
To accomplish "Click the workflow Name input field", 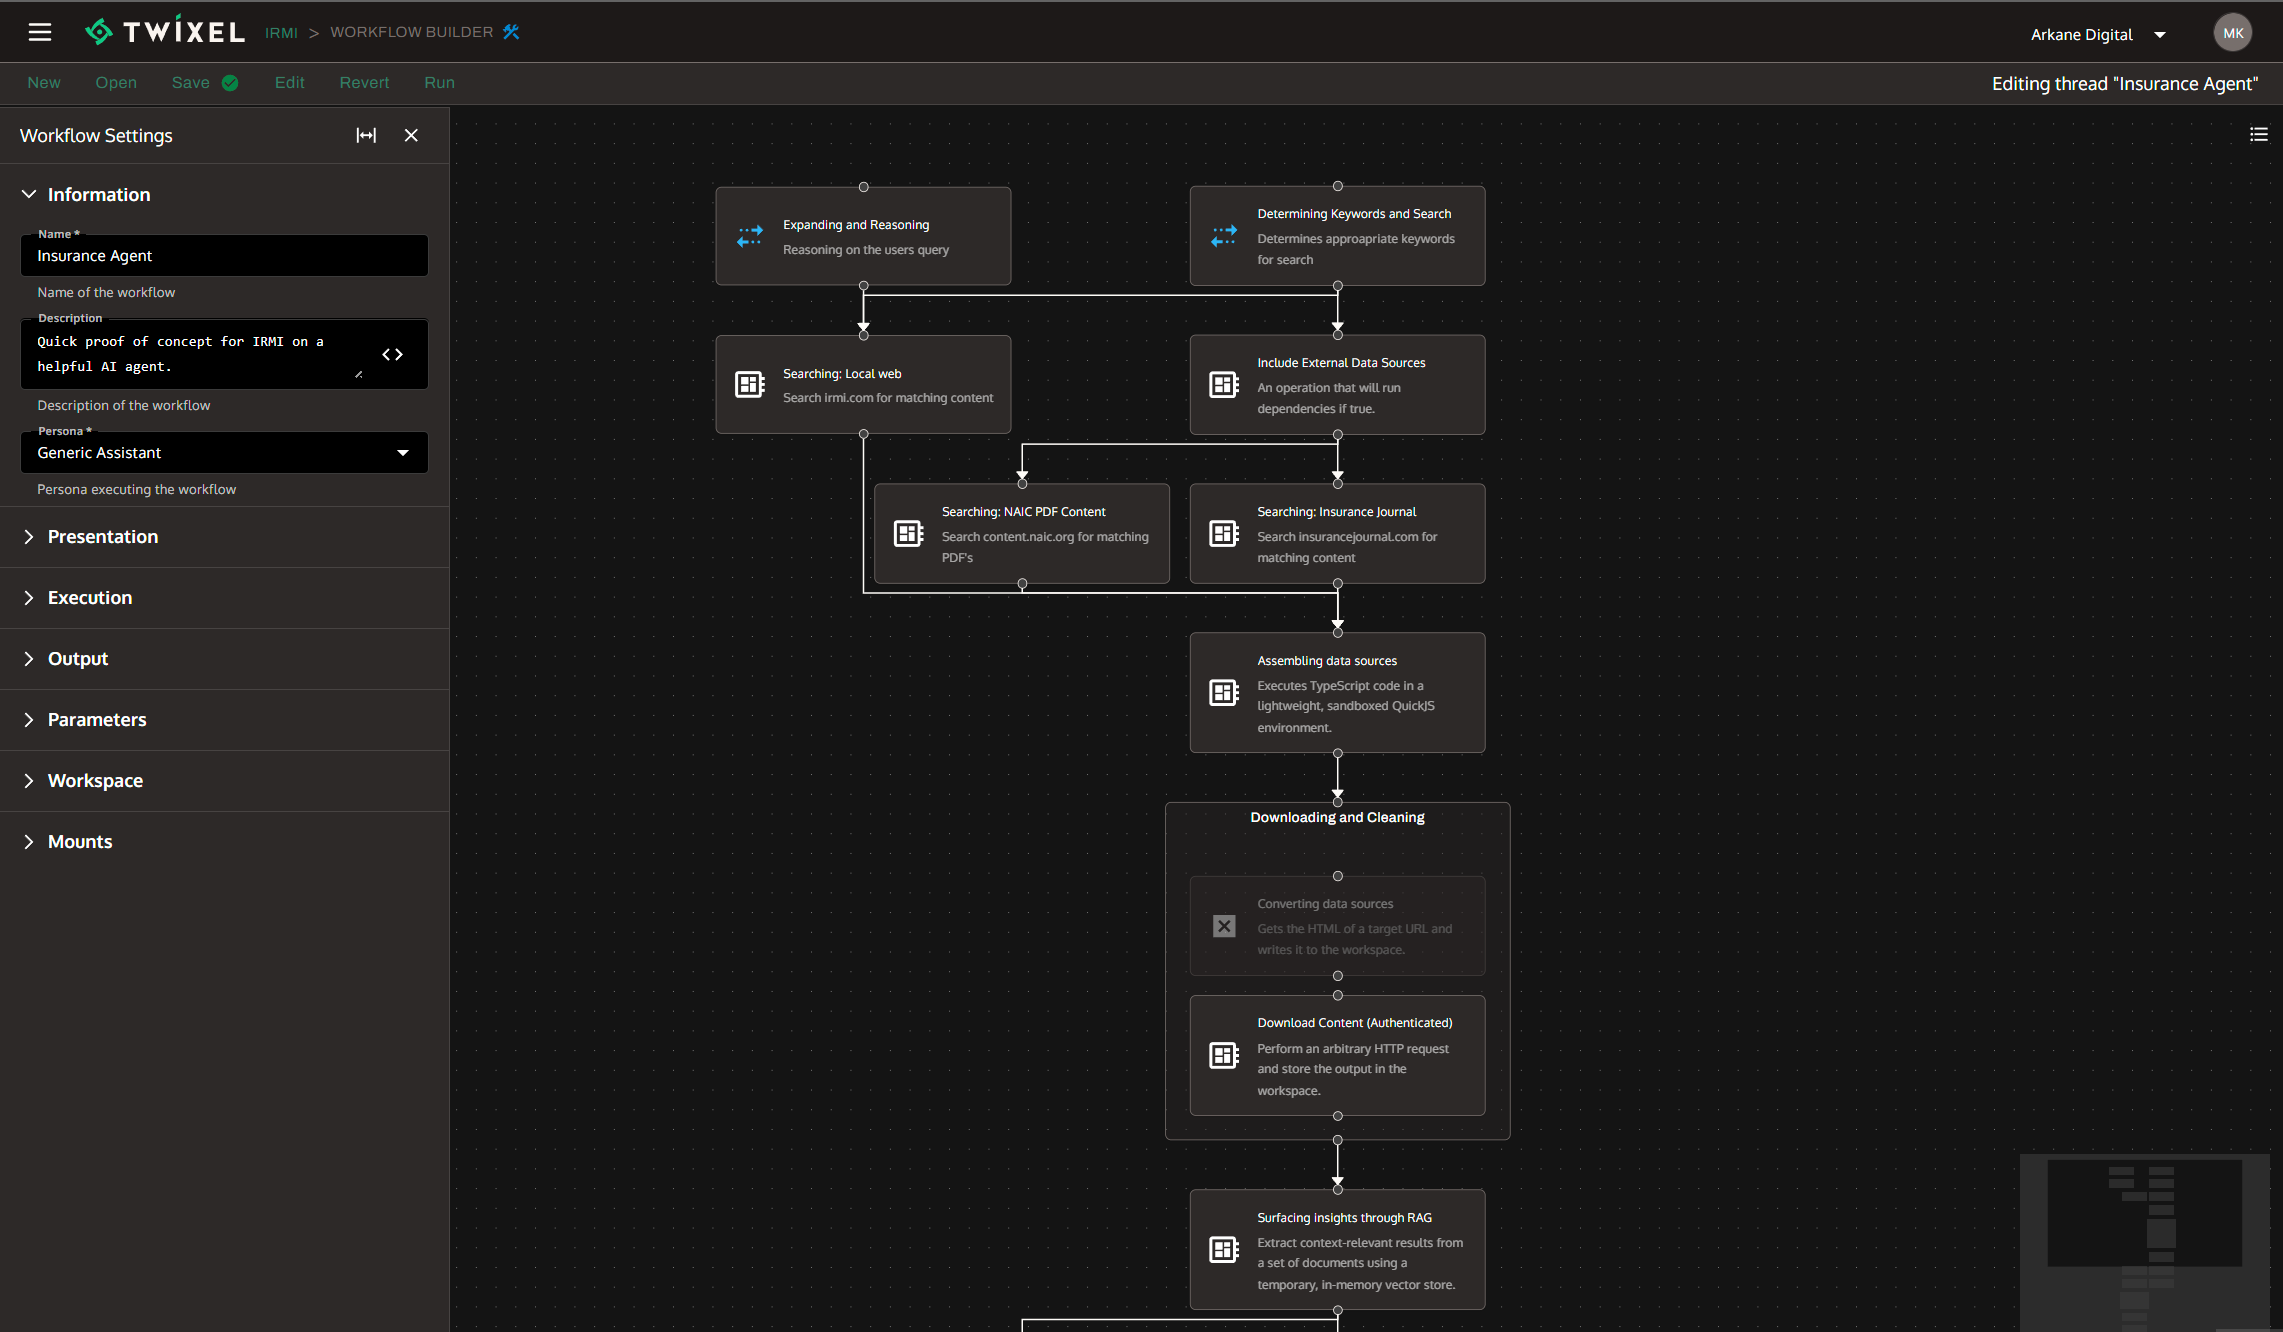I will (224, 255).
